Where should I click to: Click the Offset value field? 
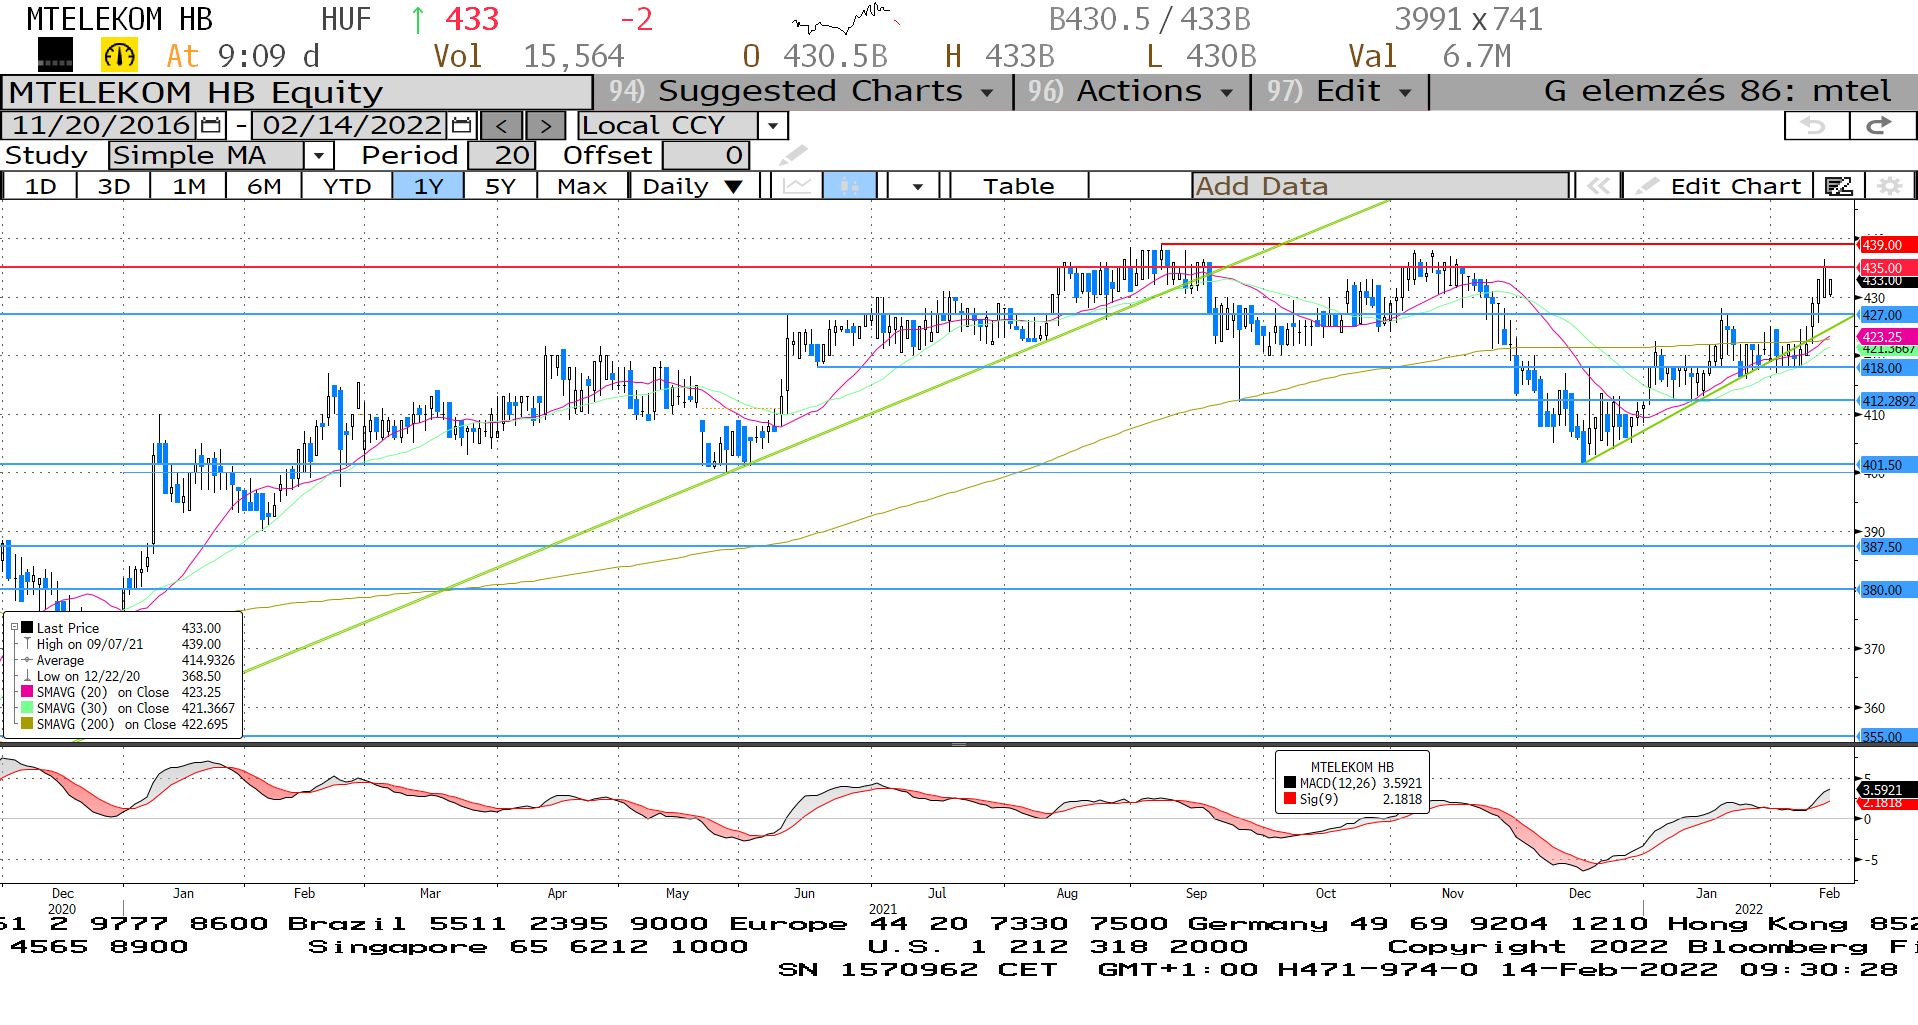[x=705, y=156]
